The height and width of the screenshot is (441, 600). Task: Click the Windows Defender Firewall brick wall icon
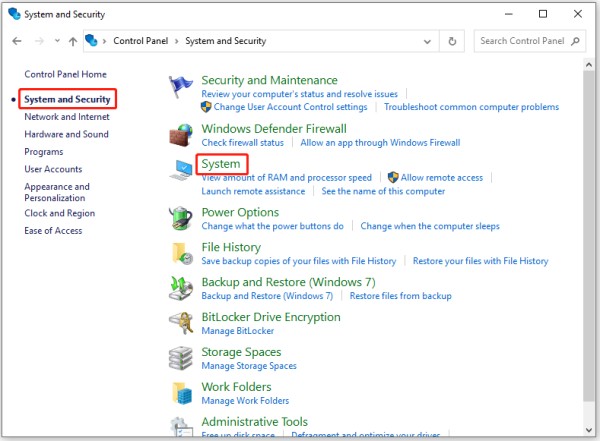(x=181, y=135)
